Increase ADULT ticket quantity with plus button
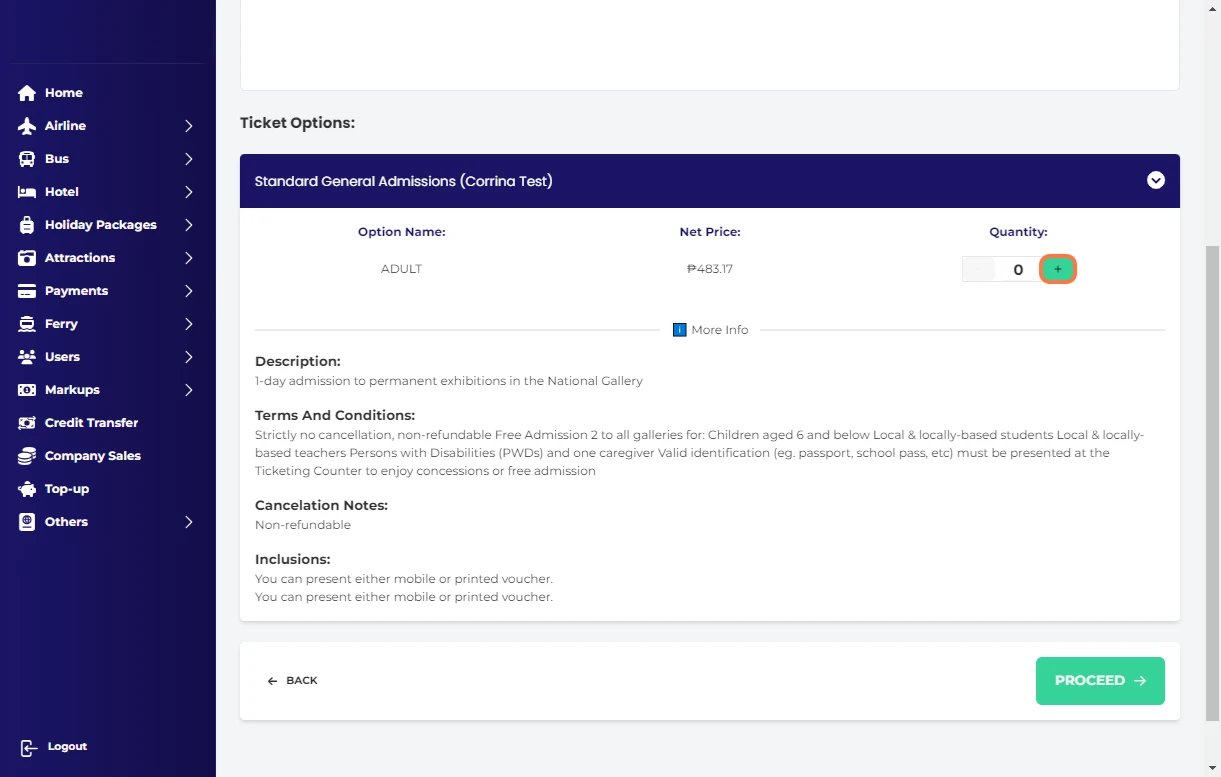 coord(1058,269)
